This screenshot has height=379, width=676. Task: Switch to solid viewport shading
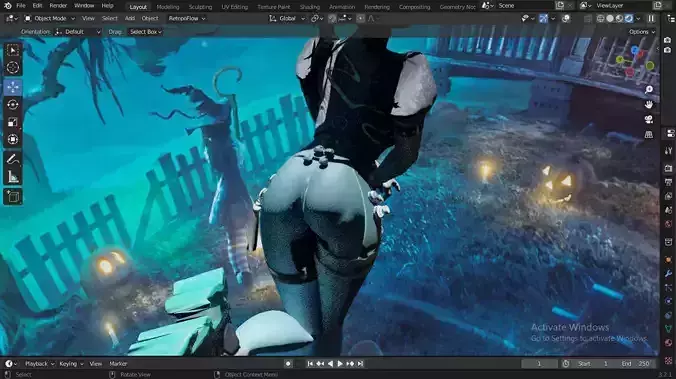tap(610, 19)
